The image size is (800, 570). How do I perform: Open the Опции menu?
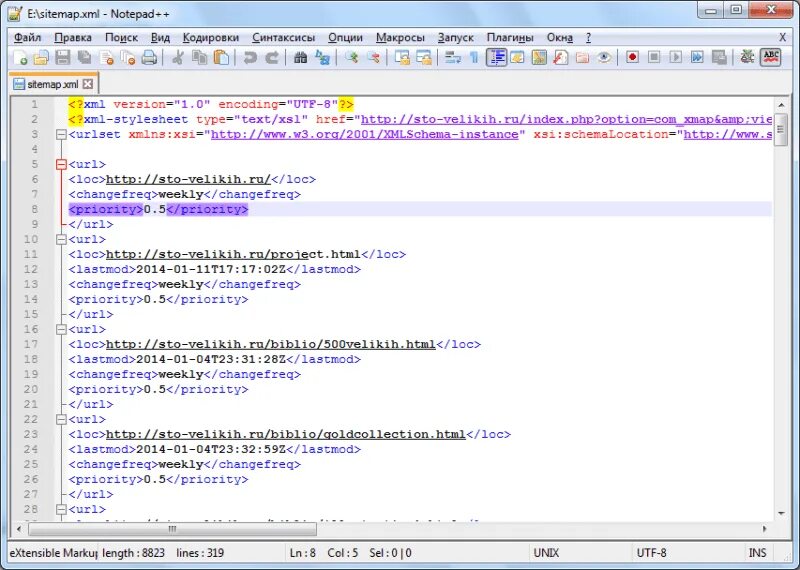click(345, 38)
